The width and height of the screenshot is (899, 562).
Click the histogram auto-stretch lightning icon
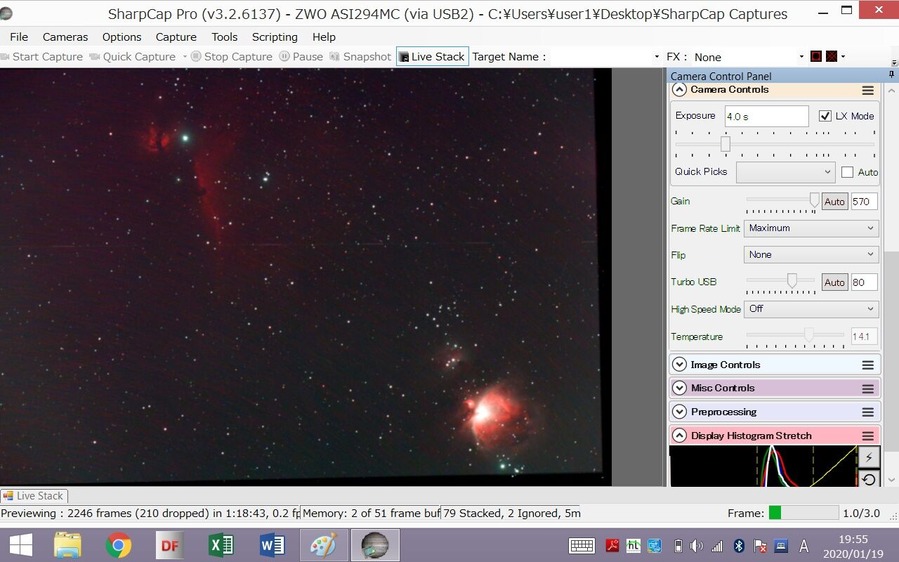pyautogui.click(x=869, y=457)
